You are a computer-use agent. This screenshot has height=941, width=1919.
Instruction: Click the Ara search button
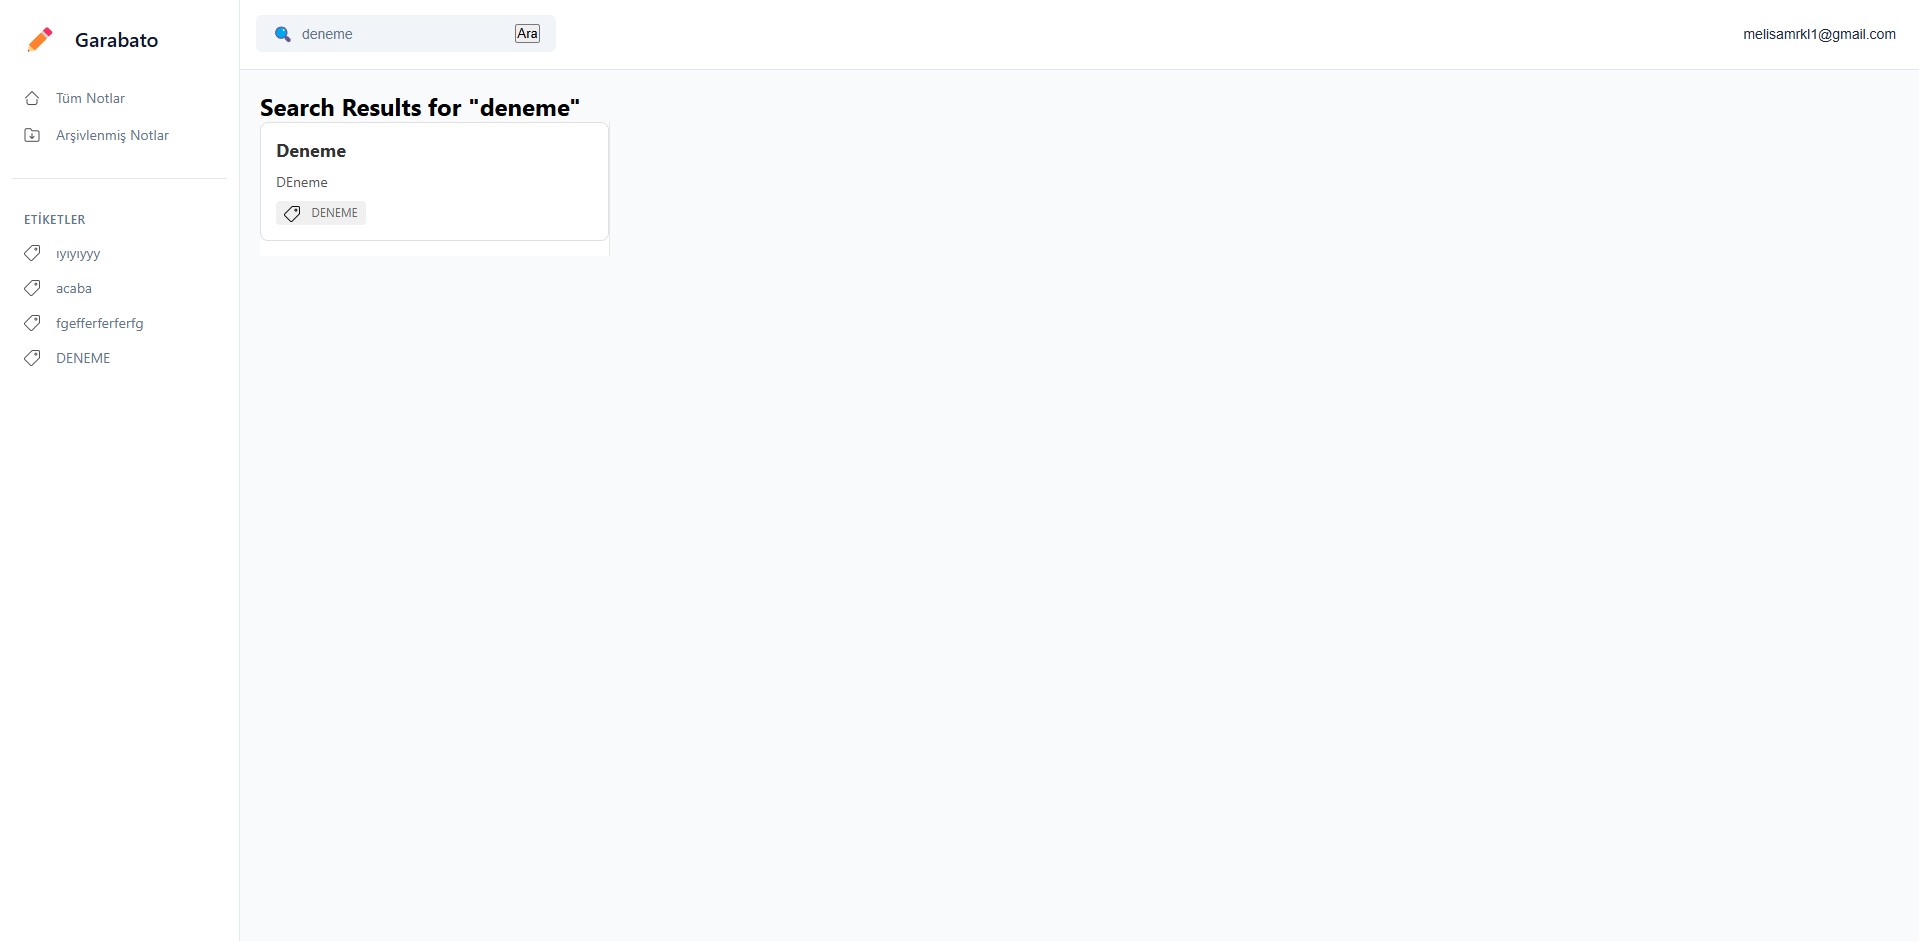point(527,34)
